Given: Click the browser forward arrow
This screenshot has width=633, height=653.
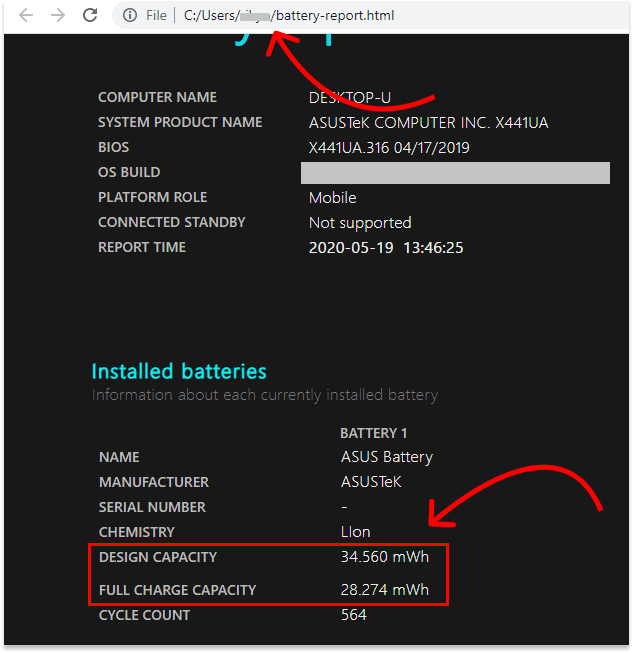Looking at the screenshot, I should pos(58,15).
